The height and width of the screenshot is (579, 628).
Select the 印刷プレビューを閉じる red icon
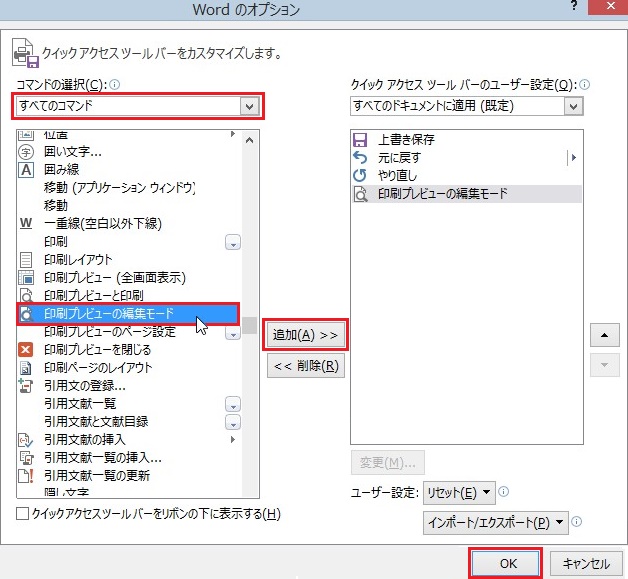[26, 350]
